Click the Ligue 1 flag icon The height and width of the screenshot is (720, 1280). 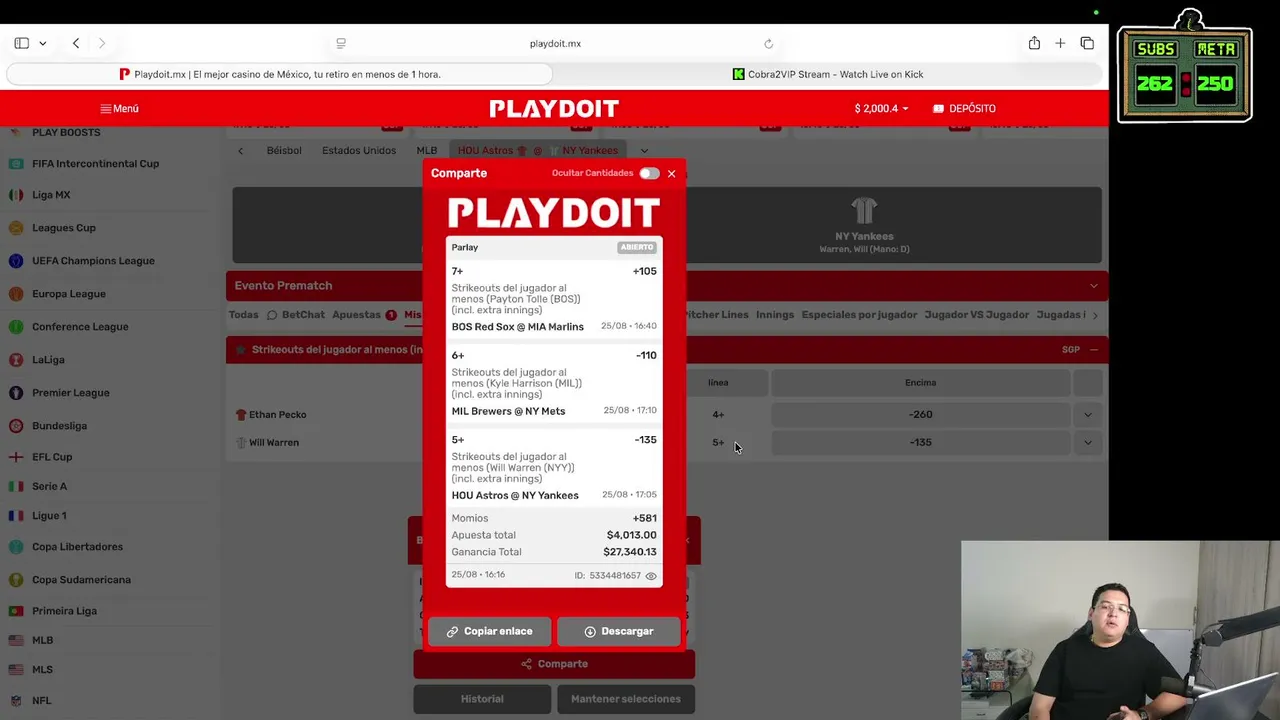(x=16, y=516)
